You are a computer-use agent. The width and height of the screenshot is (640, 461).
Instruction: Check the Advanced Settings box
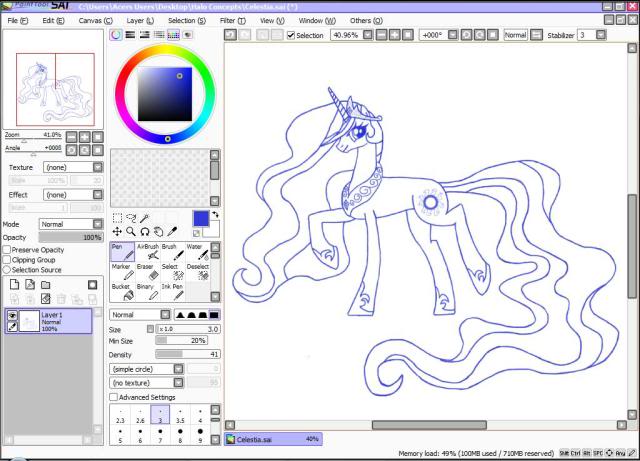coord(113,397)
